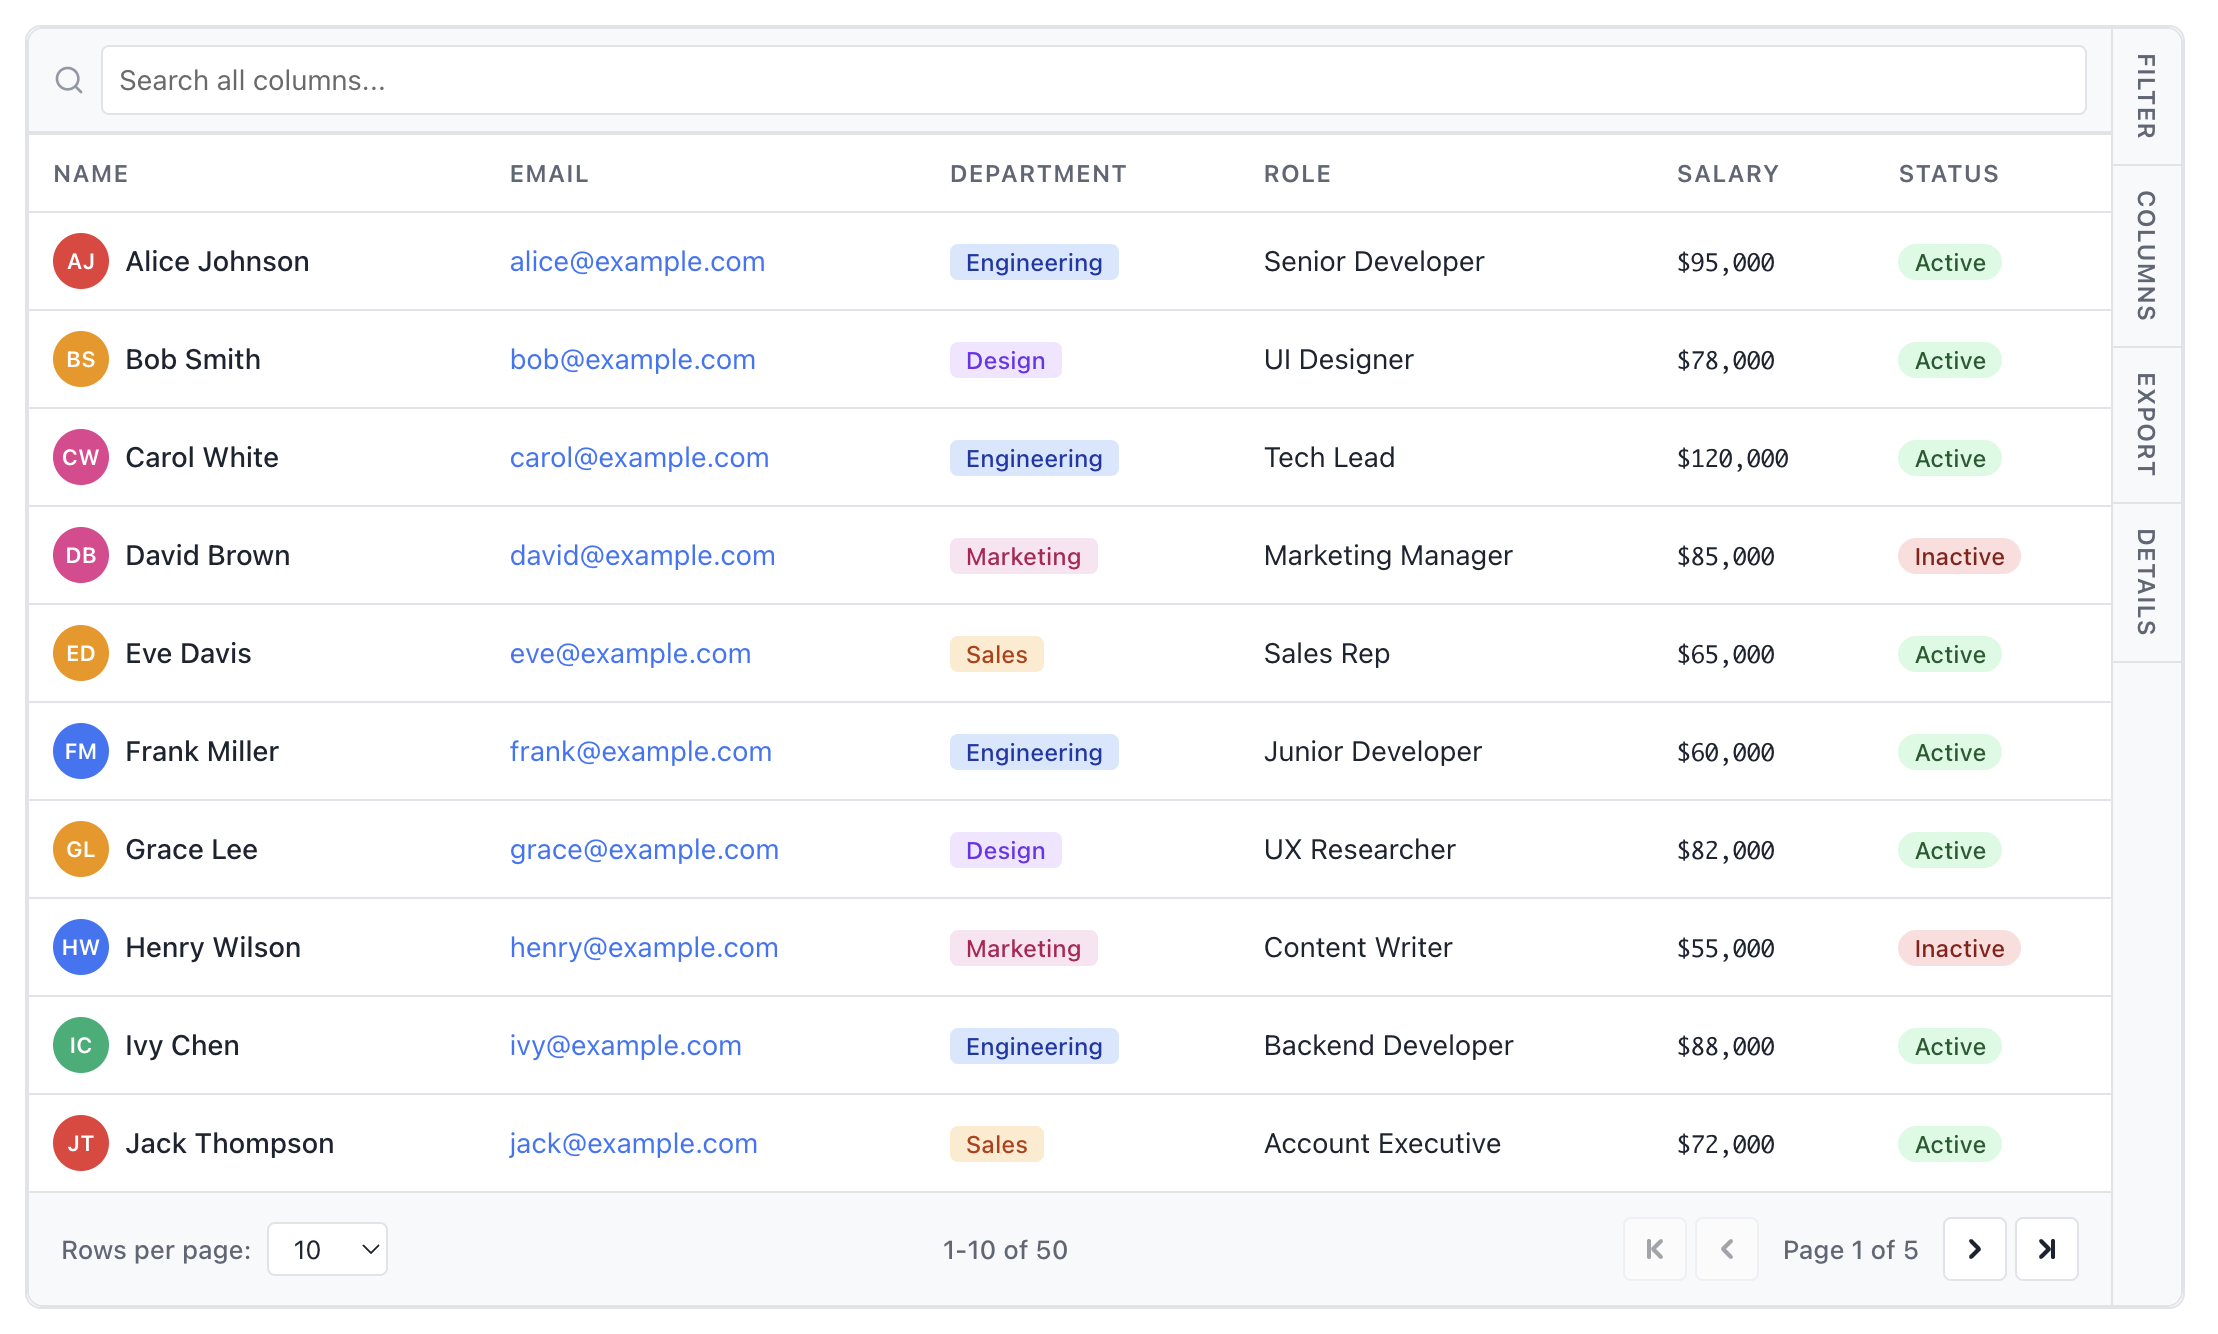Click the carol@example.com email link
This screenshot has width=2218, height=1334.
pos(639,457)
